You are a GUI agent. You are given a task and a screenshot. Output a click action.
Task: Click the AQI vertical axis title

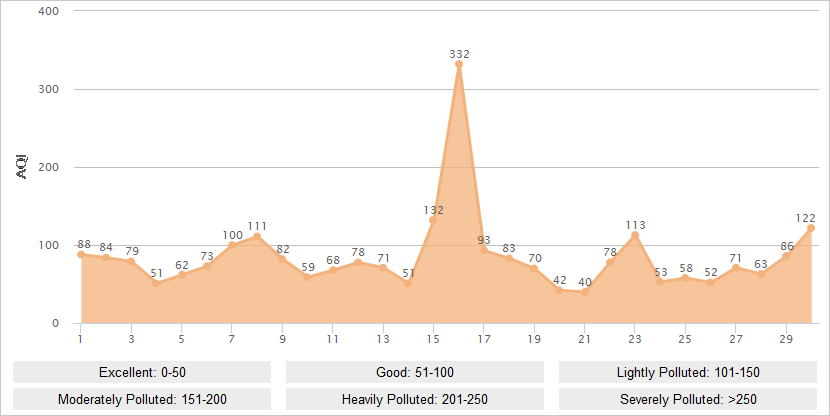(22, 167)
